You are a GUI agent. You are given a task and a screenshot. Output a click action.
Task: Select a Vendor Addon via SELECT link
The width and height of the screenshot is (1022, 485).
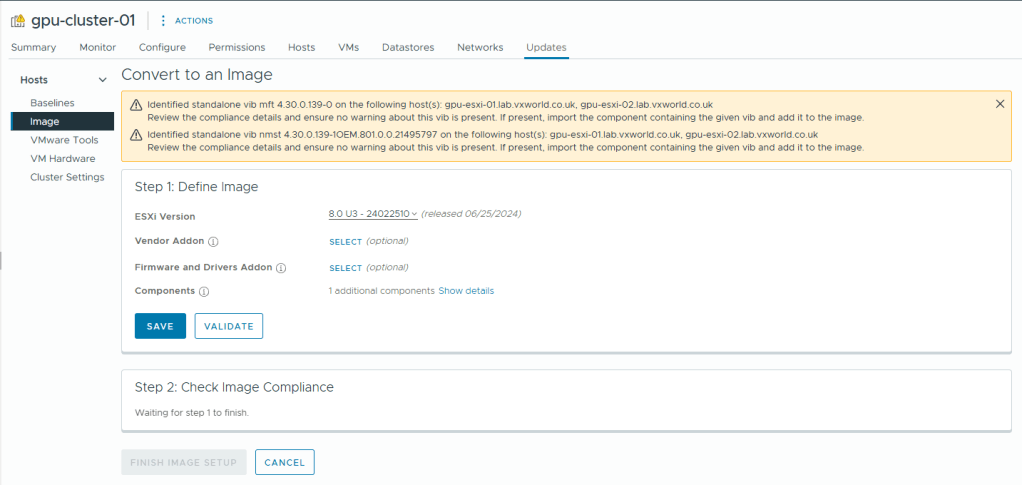pos(345,241)
